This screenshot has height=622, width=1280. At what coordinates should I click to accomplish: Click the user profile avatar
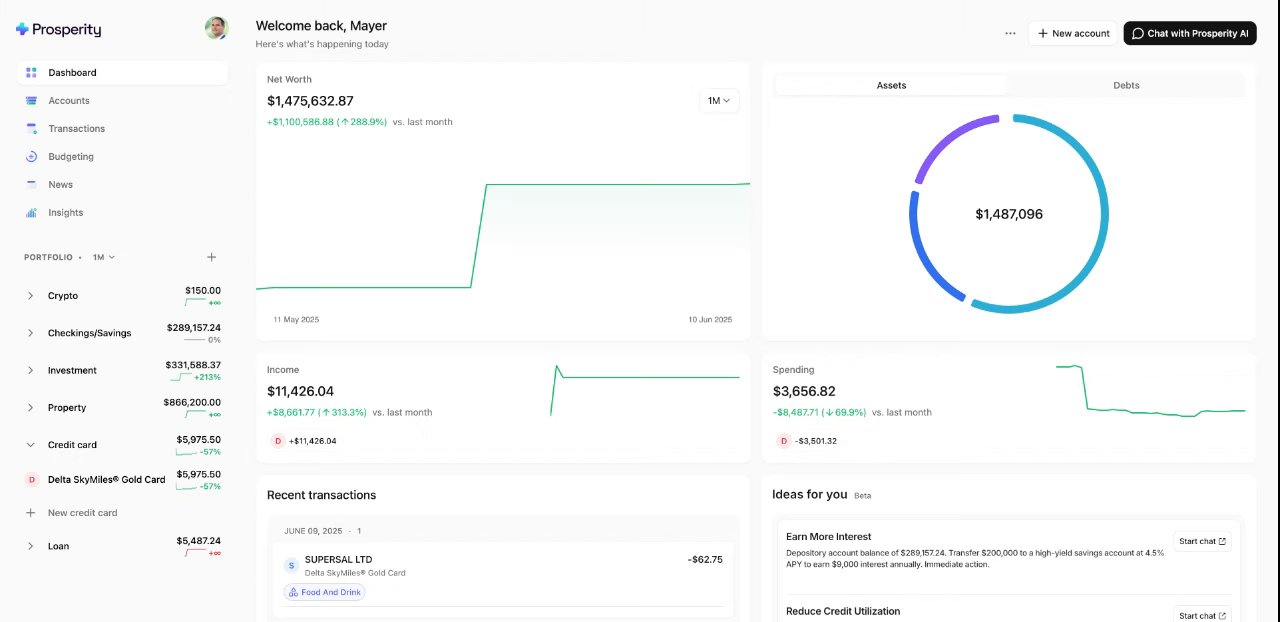pyautogui.click(x=216, y=28)
